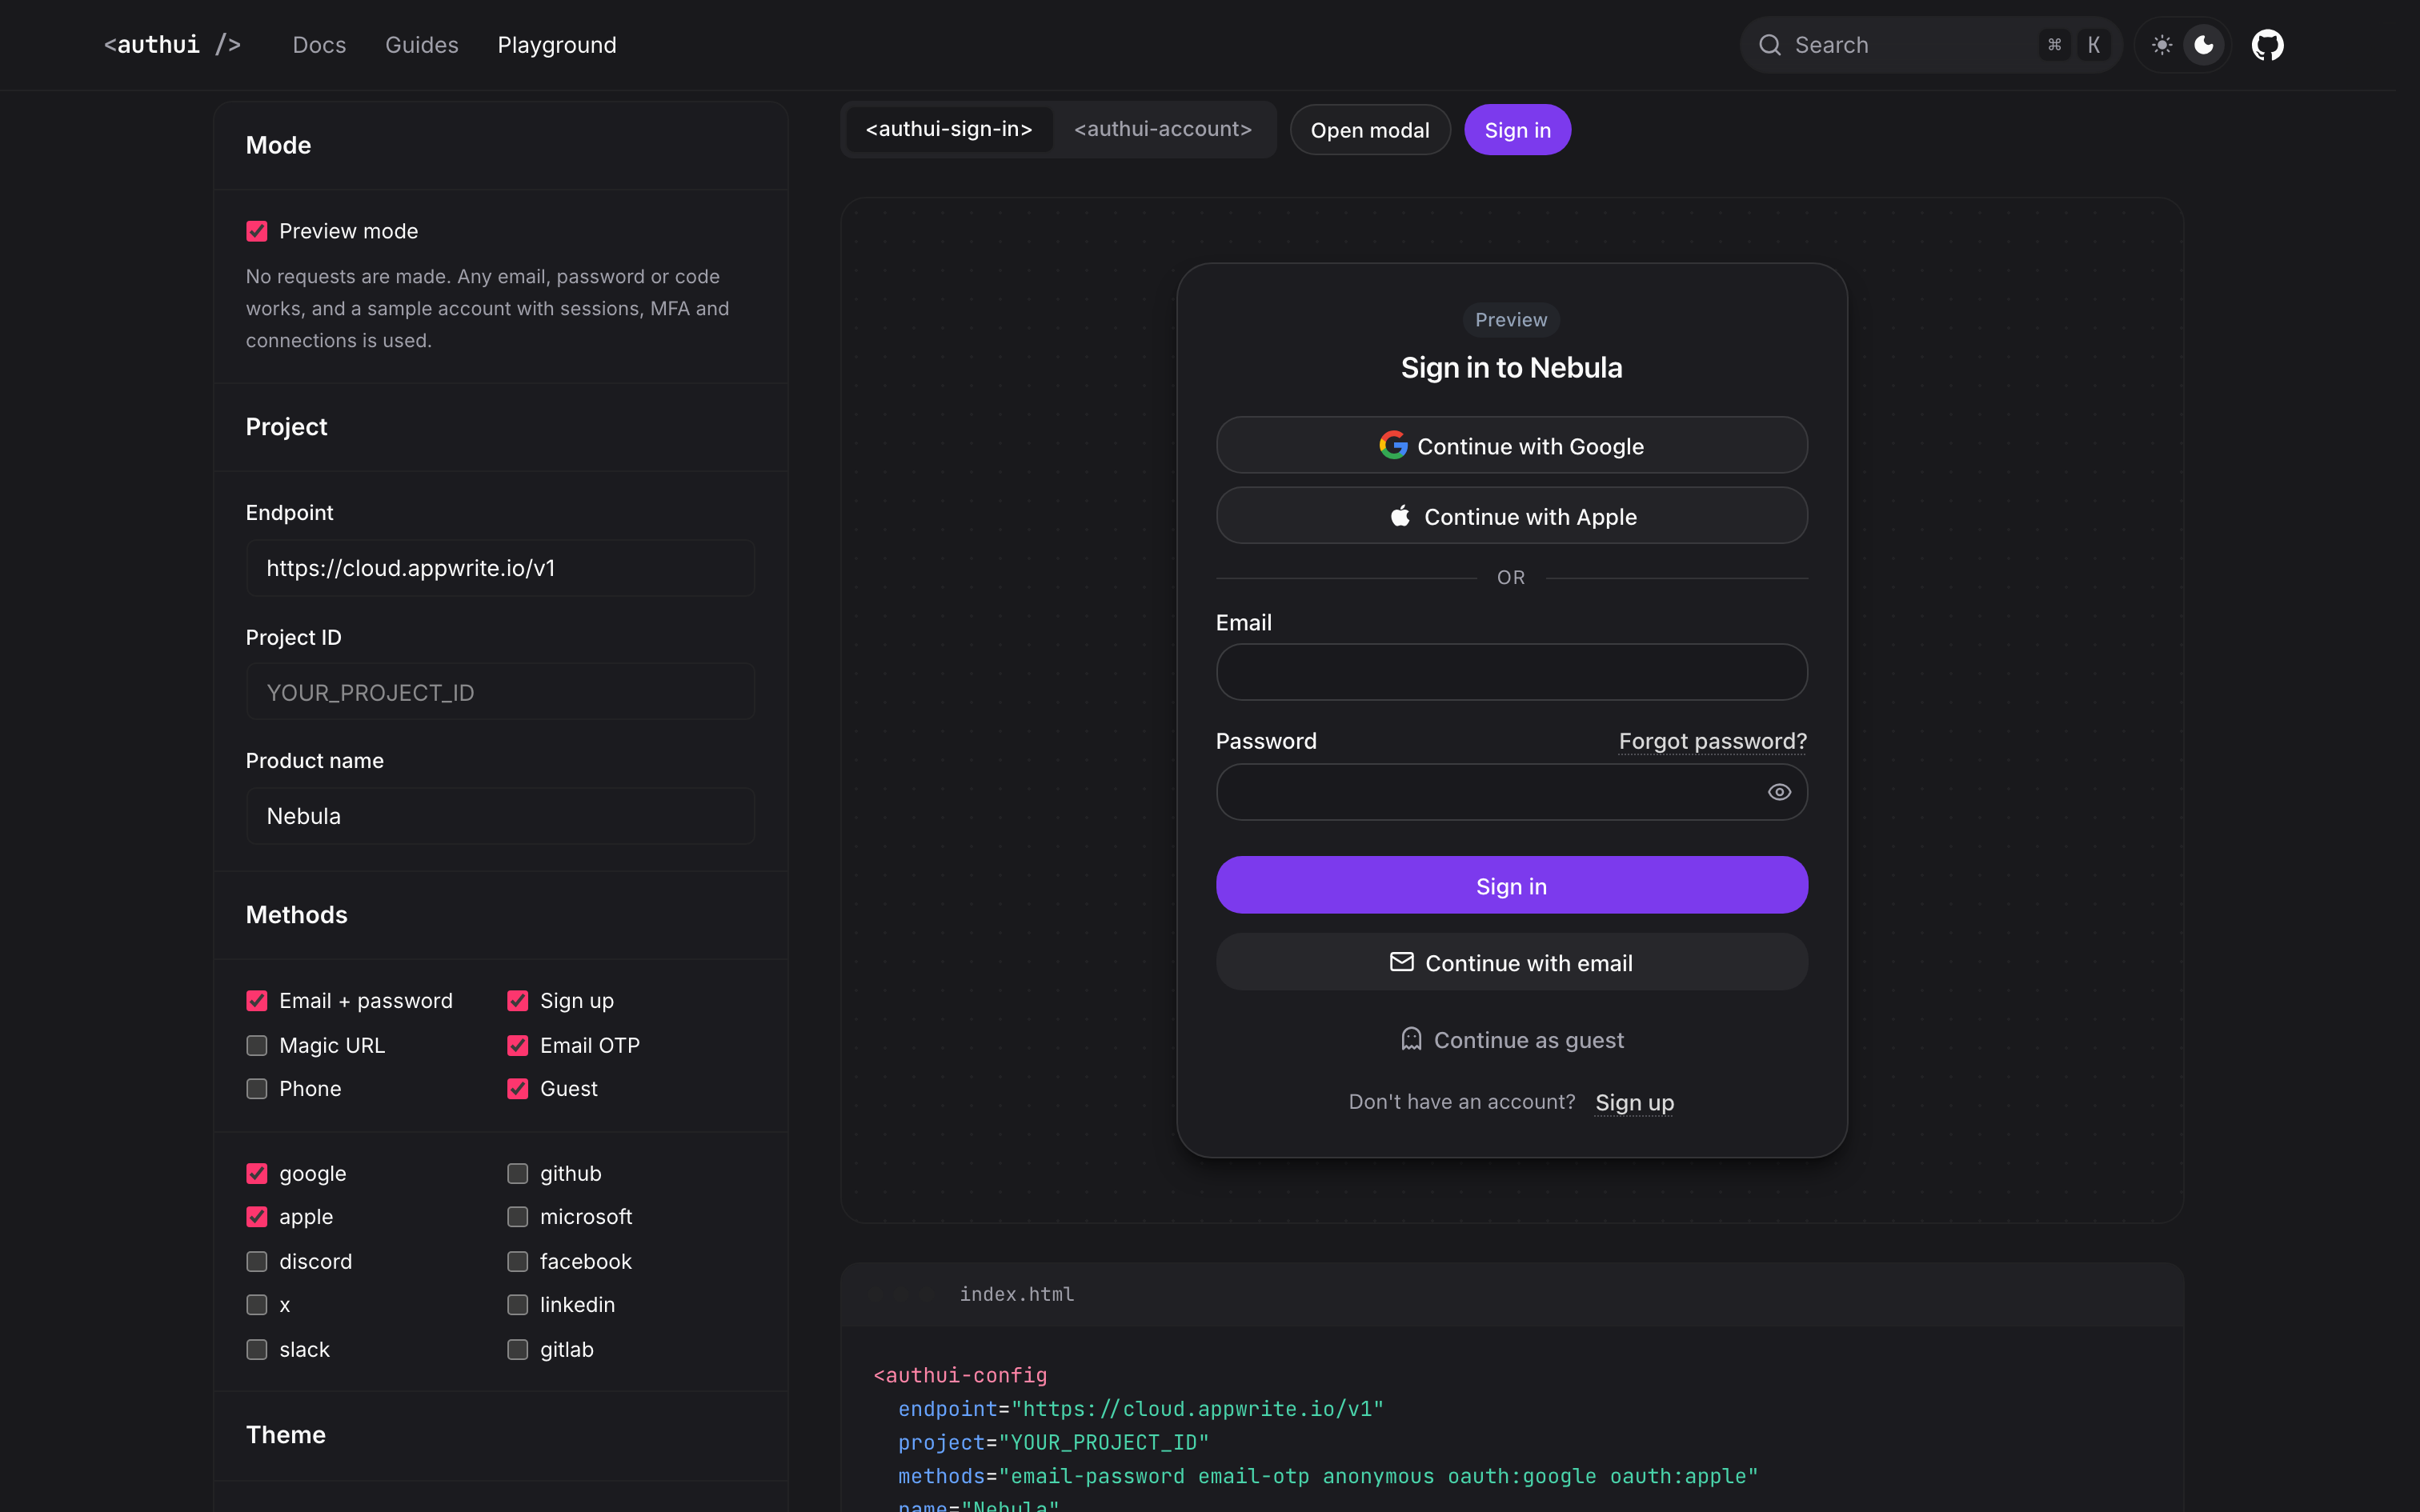Switch to dark theme moon icon
This screenshot has height=1512, width=2420.
(2204, 45)
